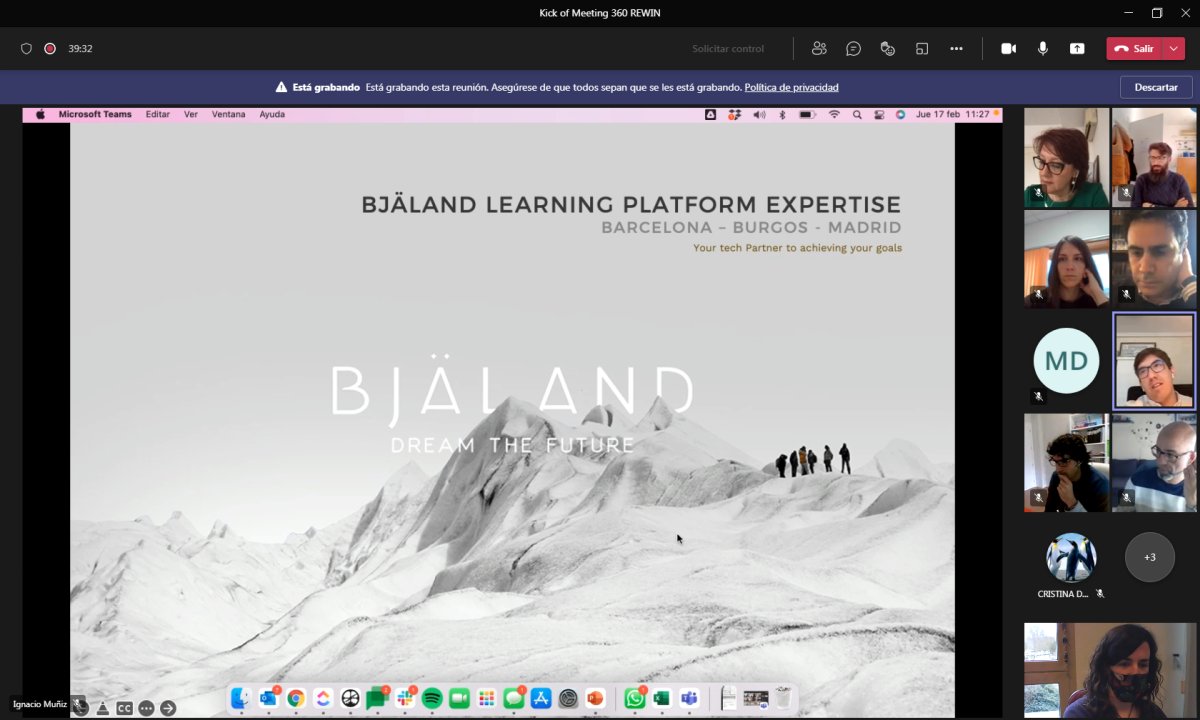This screenshot has height=720, width=1200.
Task: Open Finder in the Dock
Action: pos(240,699)
